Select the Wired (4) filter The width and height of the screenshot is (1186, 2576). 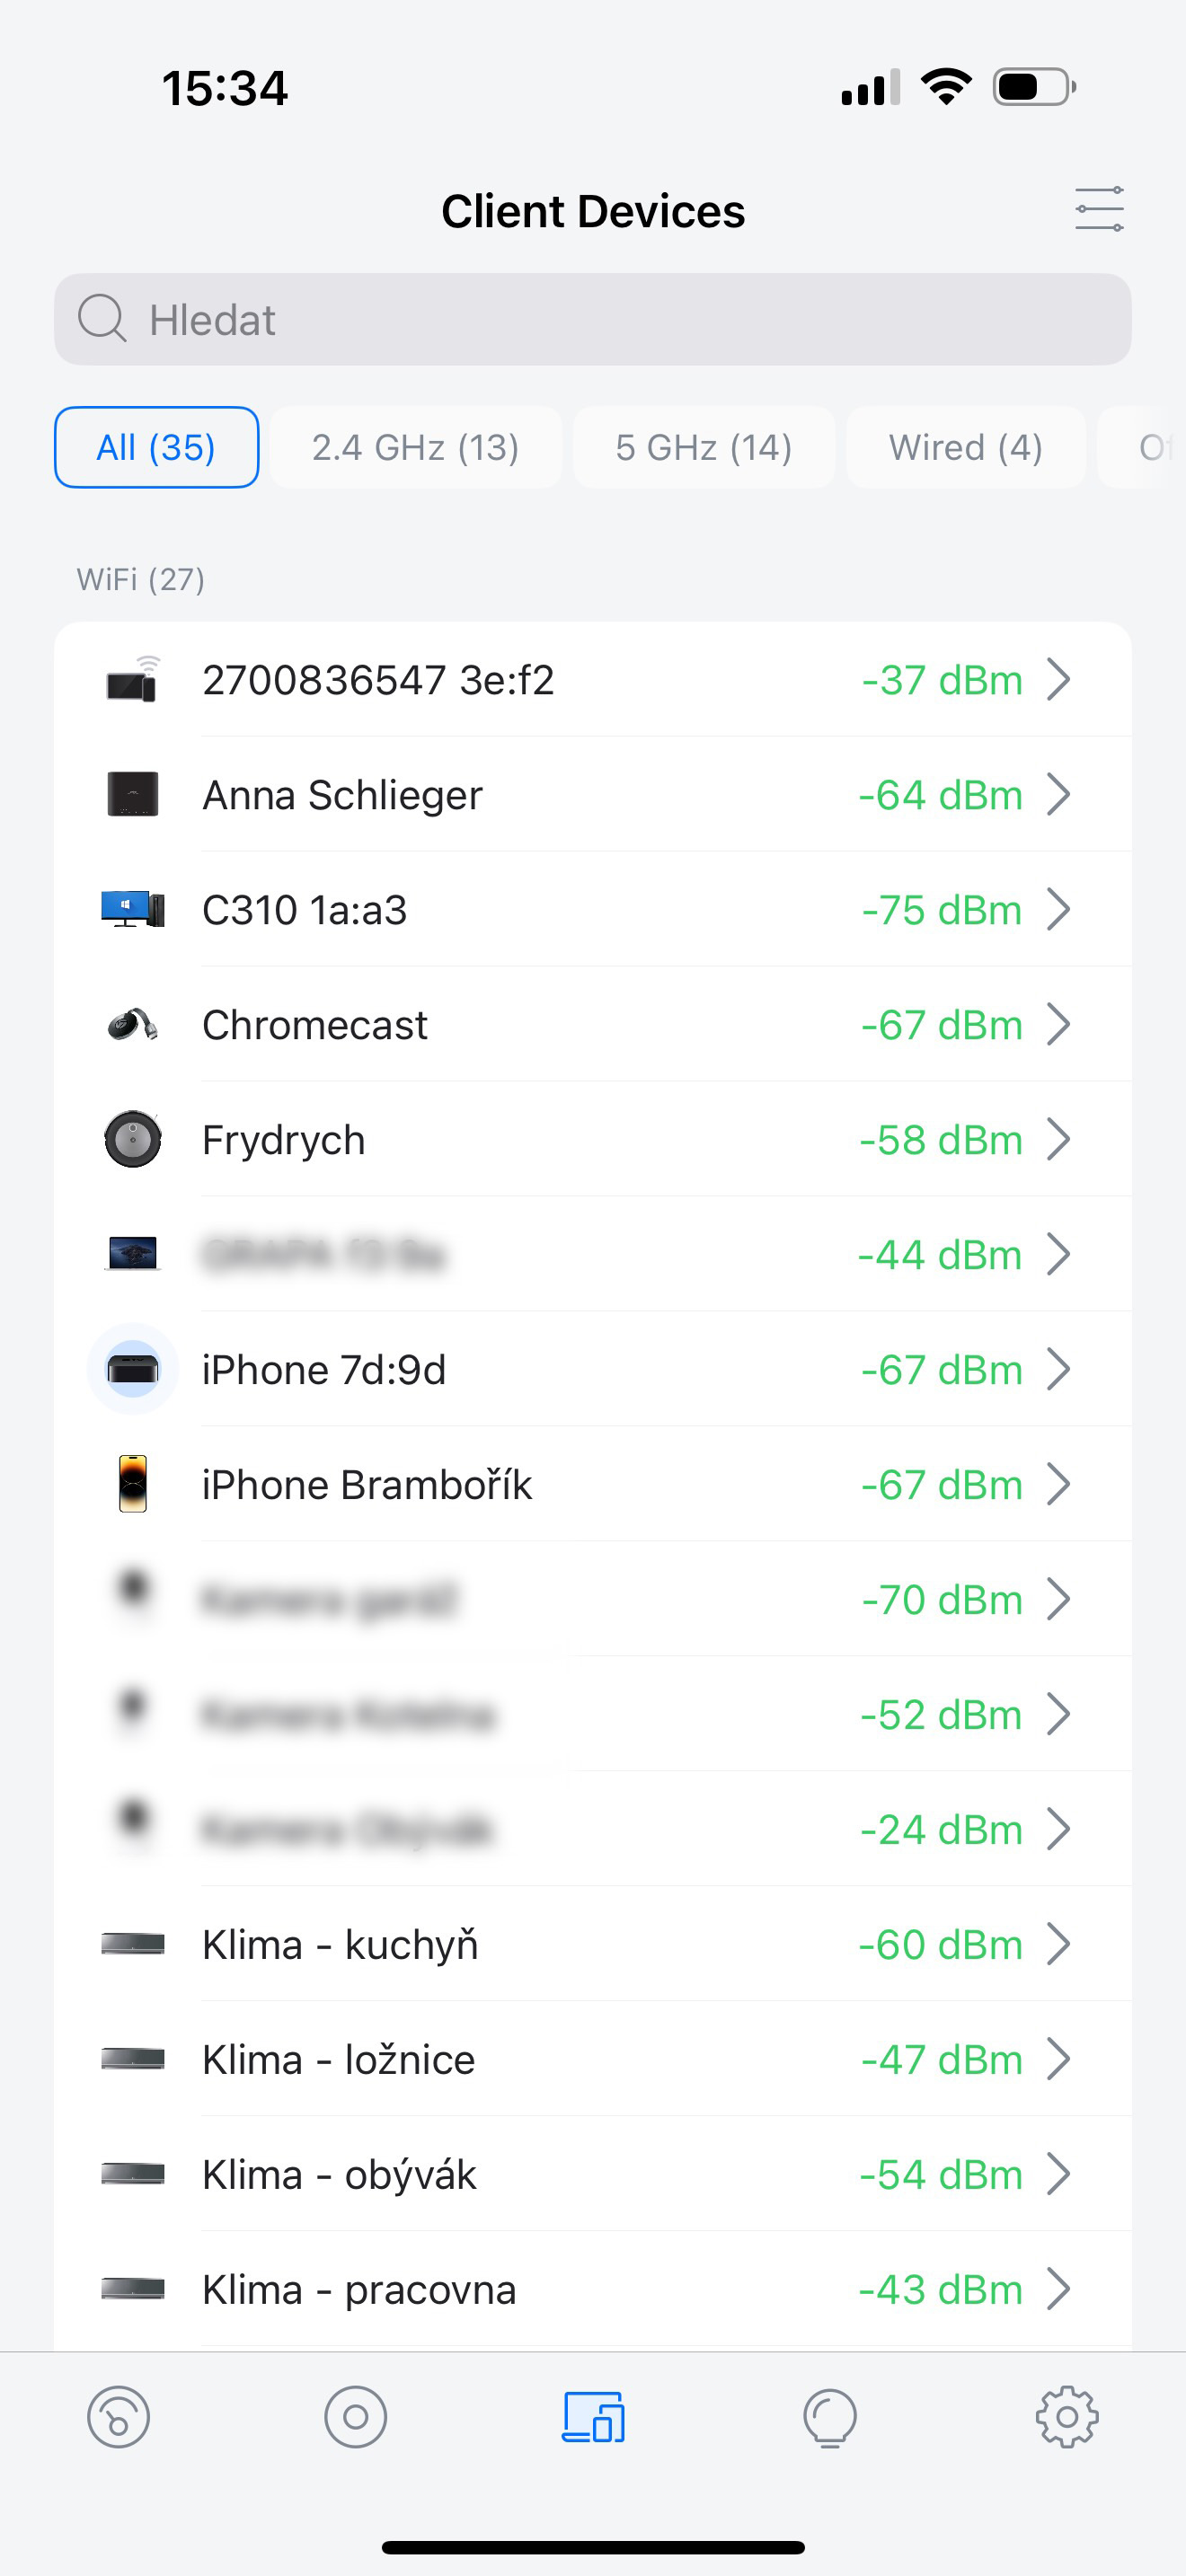[x=965, y=447]
